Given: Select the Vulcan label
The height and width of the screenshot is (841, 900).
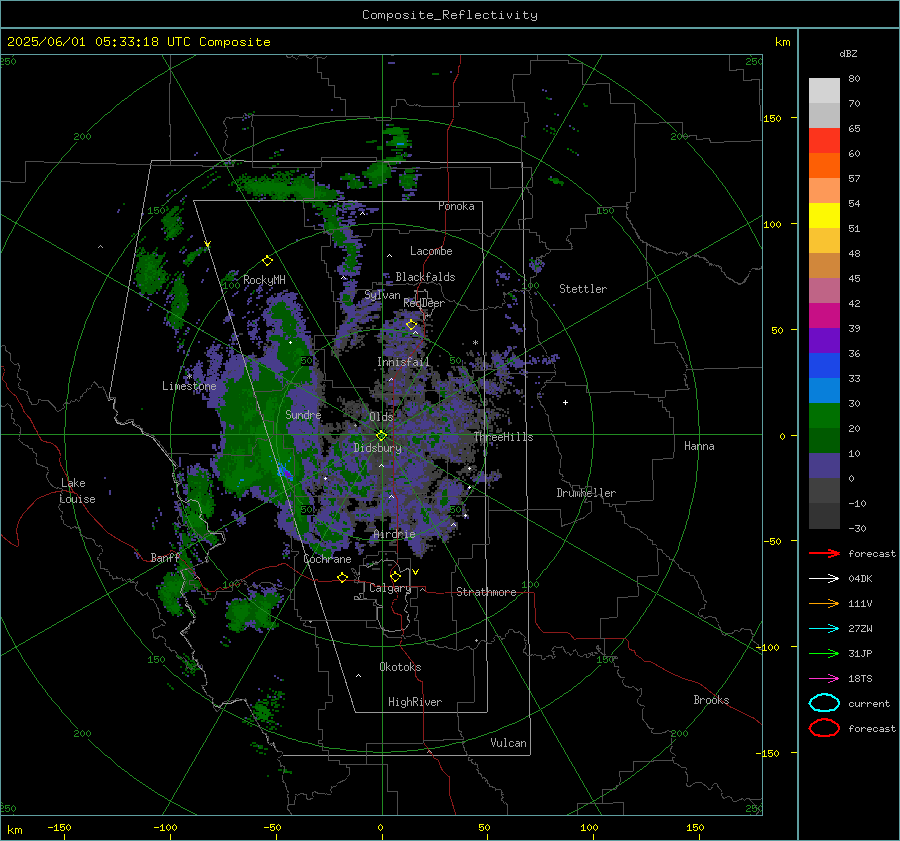Looking at the screenshot, I should (x=509, y=743).
